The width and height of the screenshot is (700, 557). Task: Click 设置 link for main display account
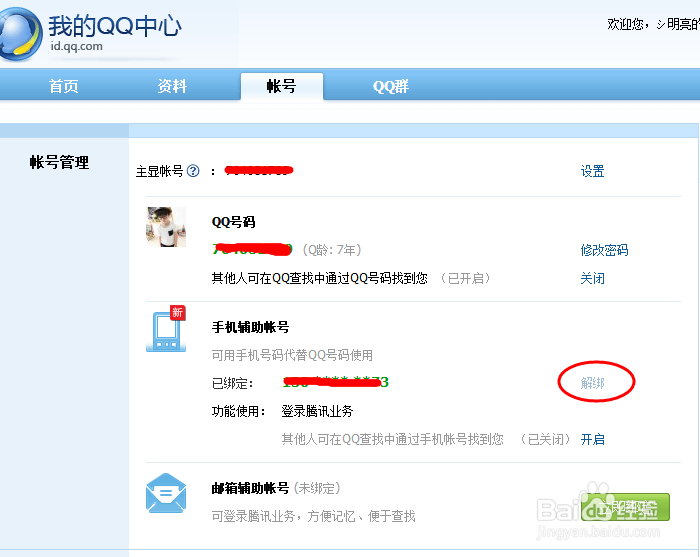pos(592,171)
